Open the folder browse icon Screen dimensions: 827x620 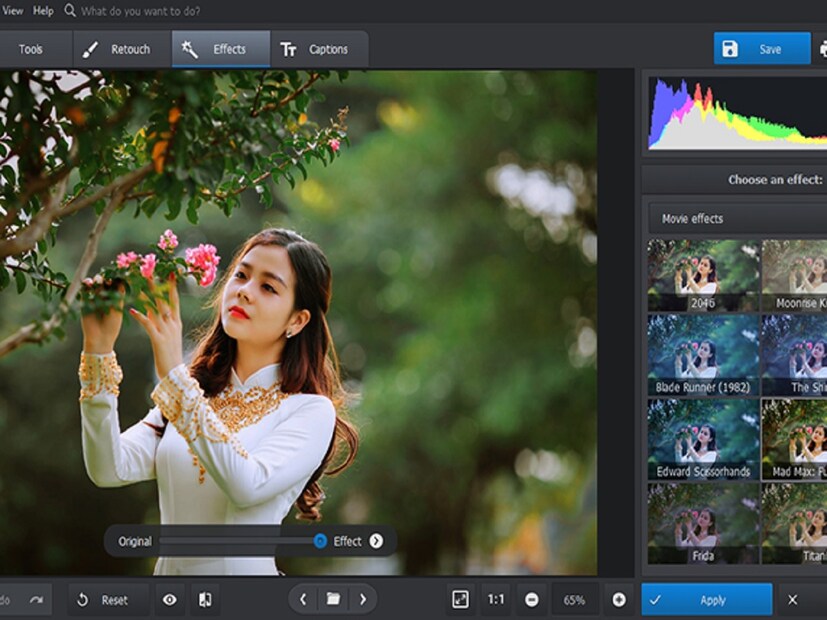click(333, 600)
